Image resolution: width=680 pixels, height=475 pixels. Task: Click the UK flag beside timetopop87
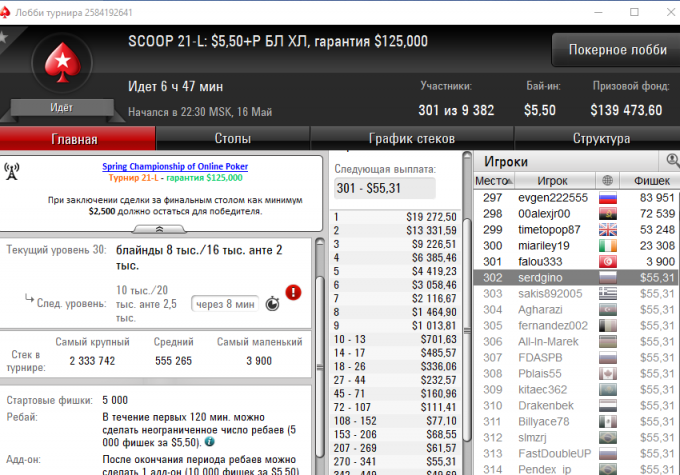(608, 230)
